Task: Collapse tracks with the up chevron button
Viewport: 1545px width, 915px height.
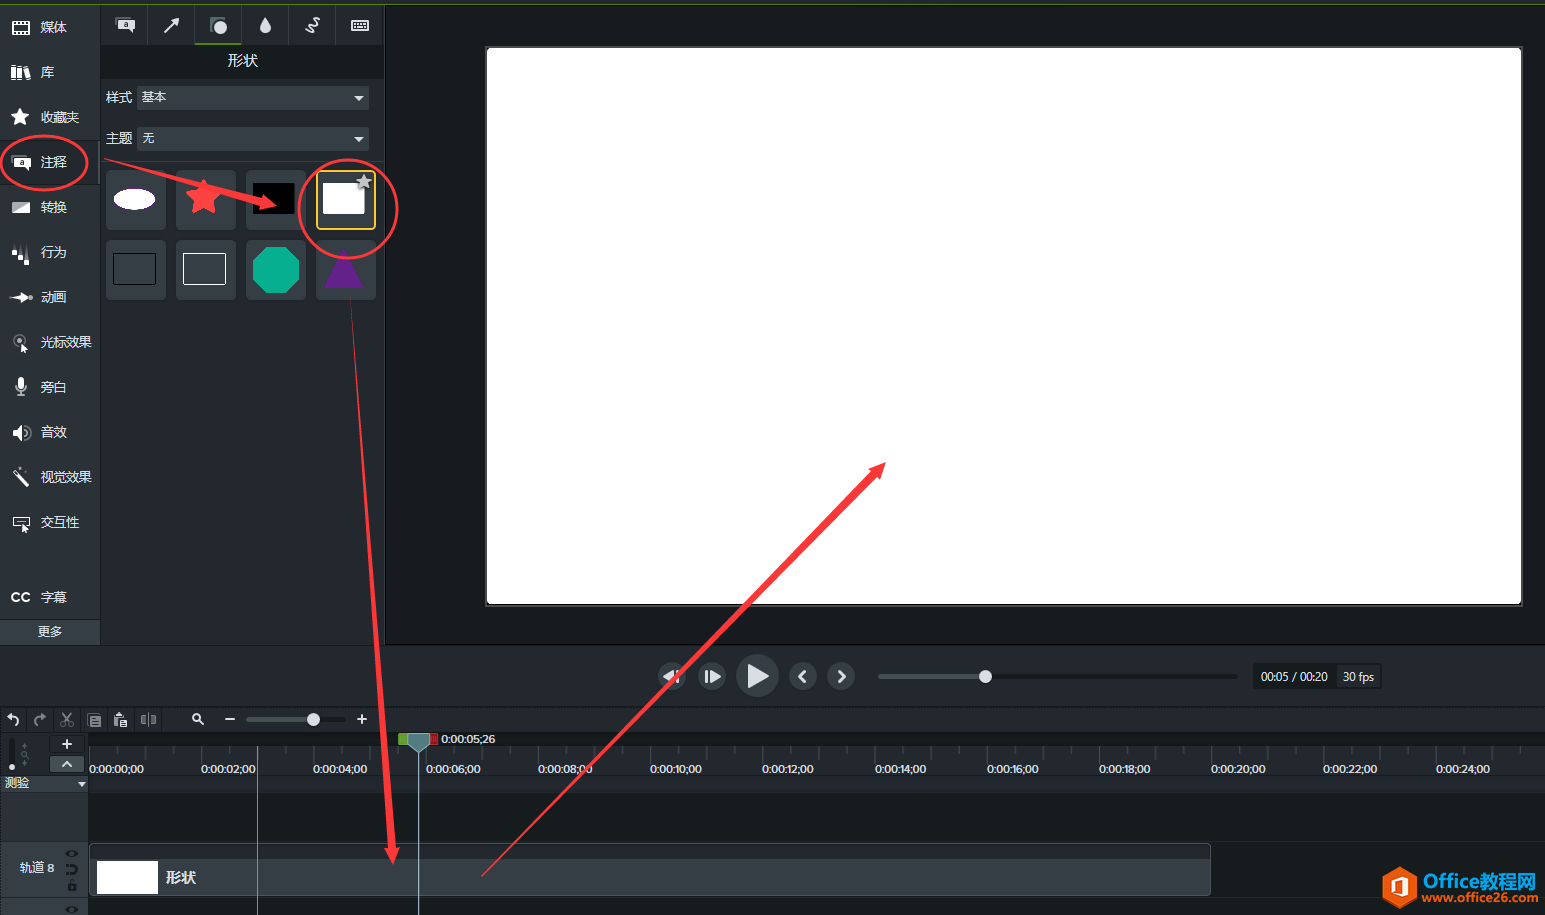Action: pyautogui.click(x=67, y=764)
